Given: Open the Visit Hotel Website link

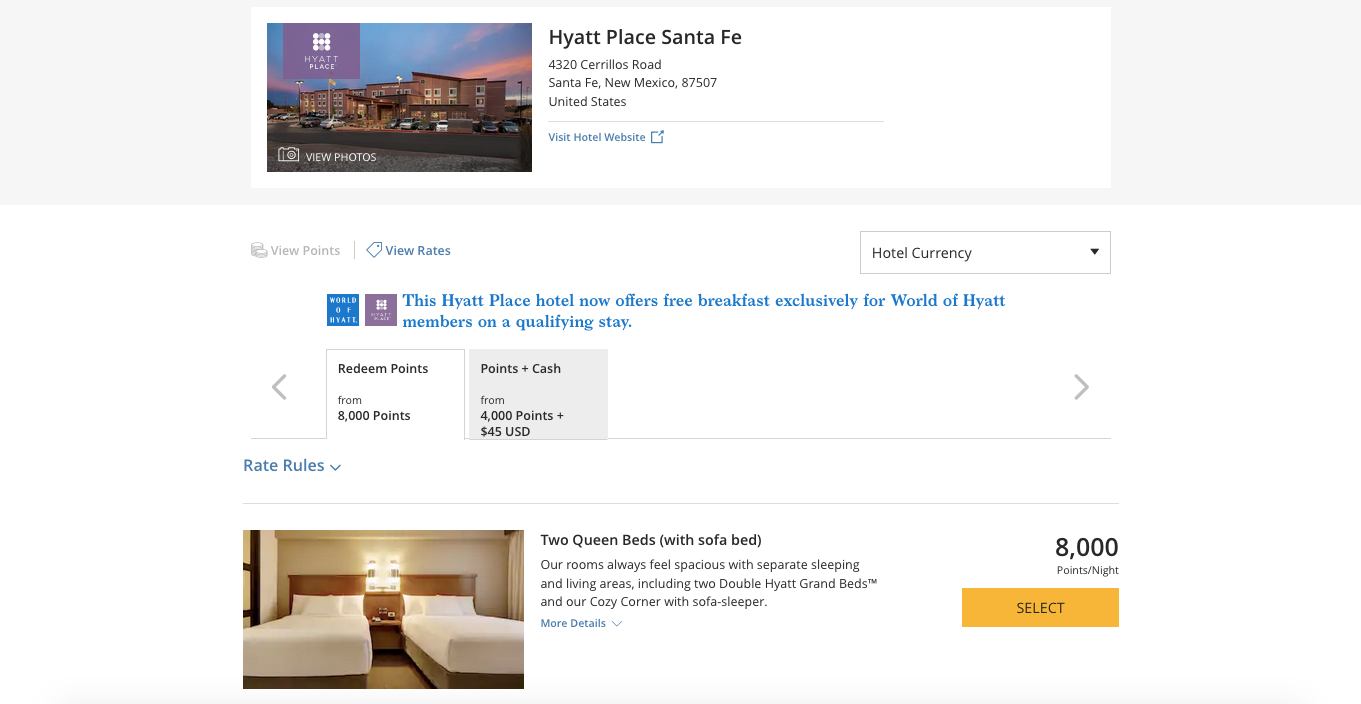Looking at the screenshot, I should tap(597, 137).
